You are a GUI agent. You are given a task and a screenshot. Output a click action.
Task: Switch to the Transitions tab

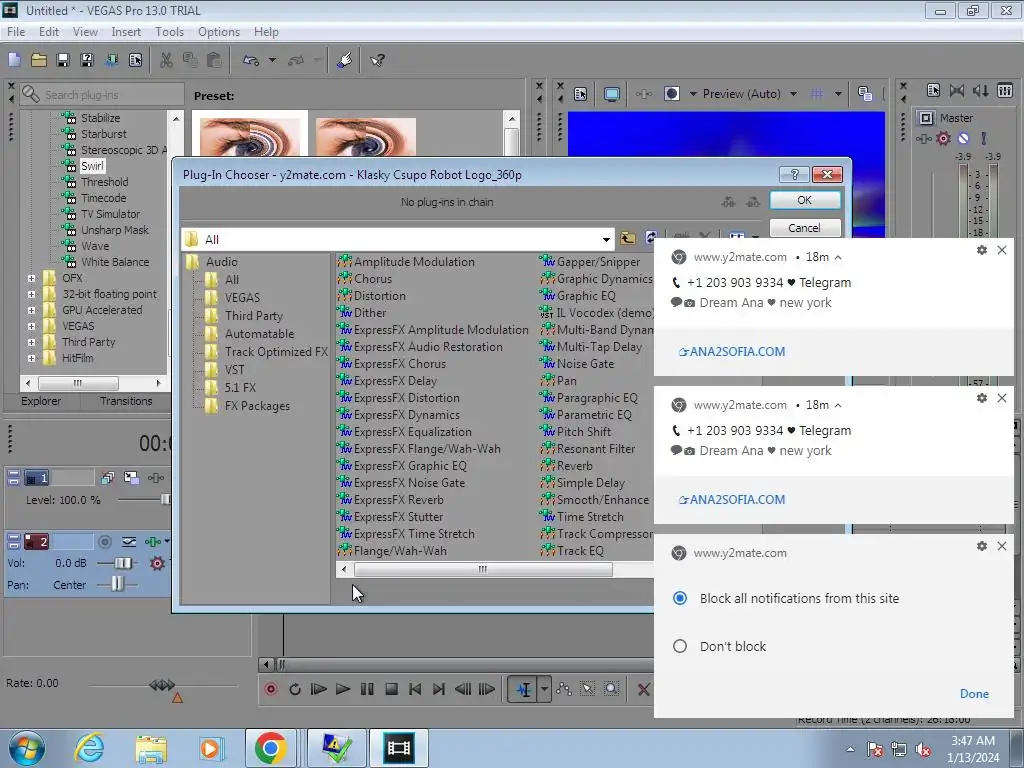(x=126, y=401)
